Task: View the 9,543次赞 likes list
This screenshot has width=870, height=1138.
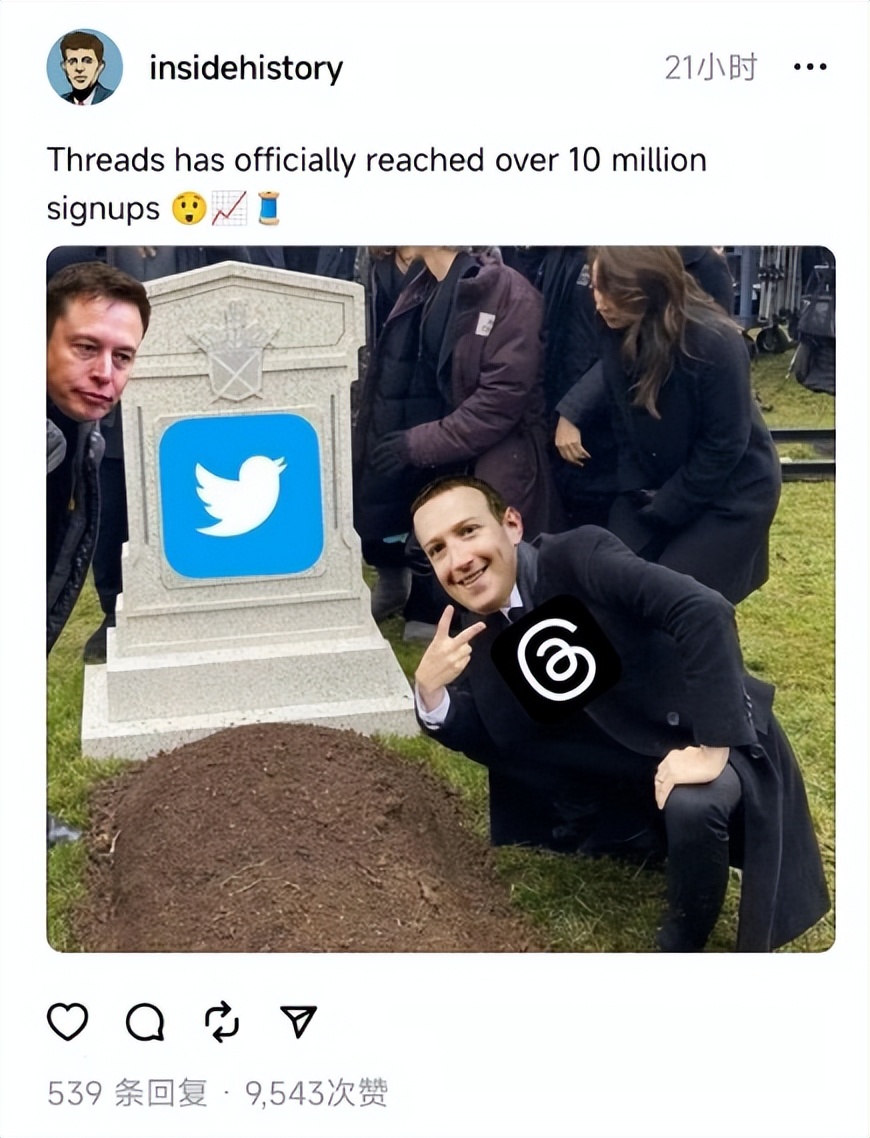Action: pyautogui.click(x=316, y=1093)
